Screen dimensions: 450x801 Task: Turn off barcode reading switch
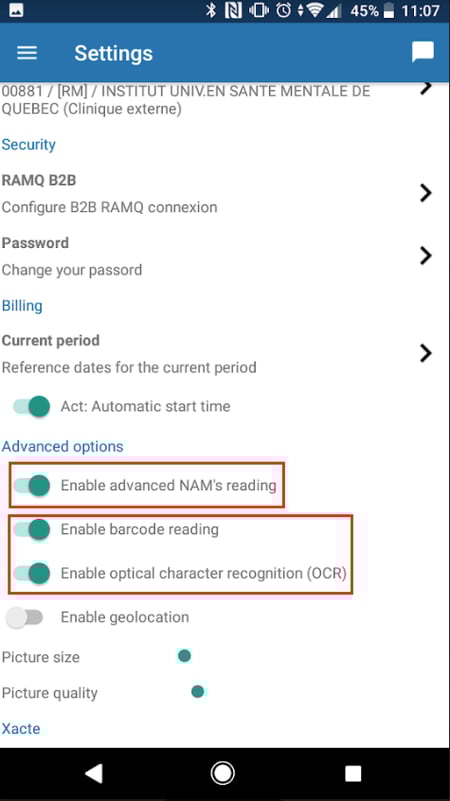pyautogui.click(x=32, y=529)
